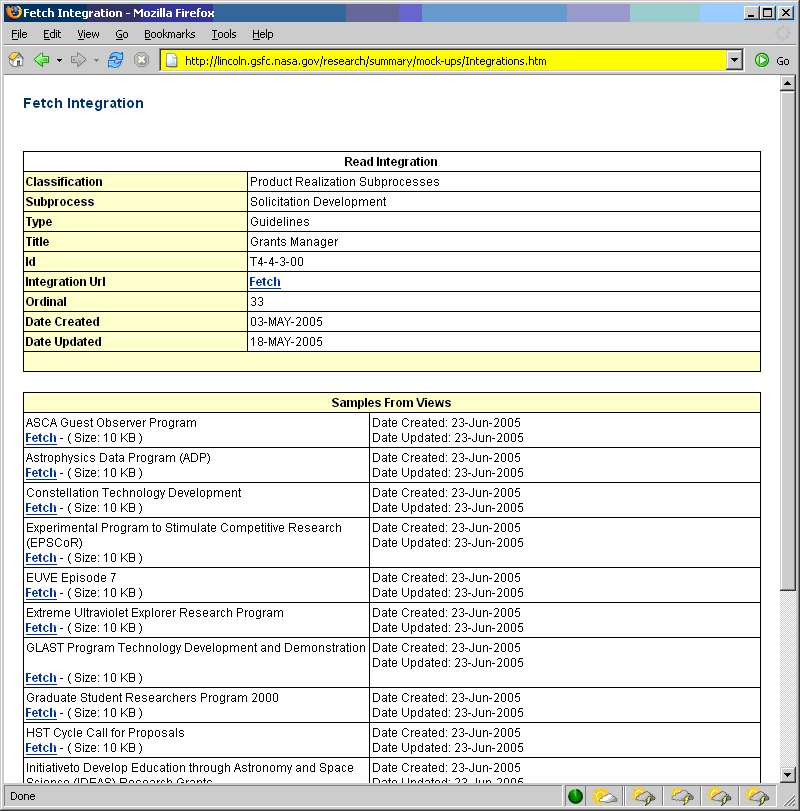Fetch the Extreme Ultraviolet Explorer Research Program sample
Image resolution: width=800 pixels, height=811 pixels.
[x=41, y=628]
